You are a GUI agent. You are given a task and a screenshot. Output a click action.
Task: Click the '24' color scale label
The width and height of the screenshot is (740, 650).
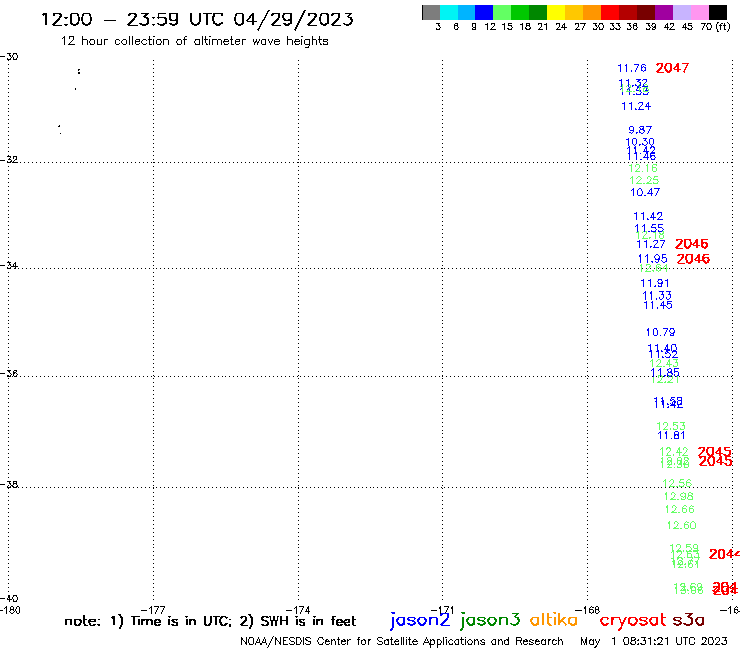point(561,27)
